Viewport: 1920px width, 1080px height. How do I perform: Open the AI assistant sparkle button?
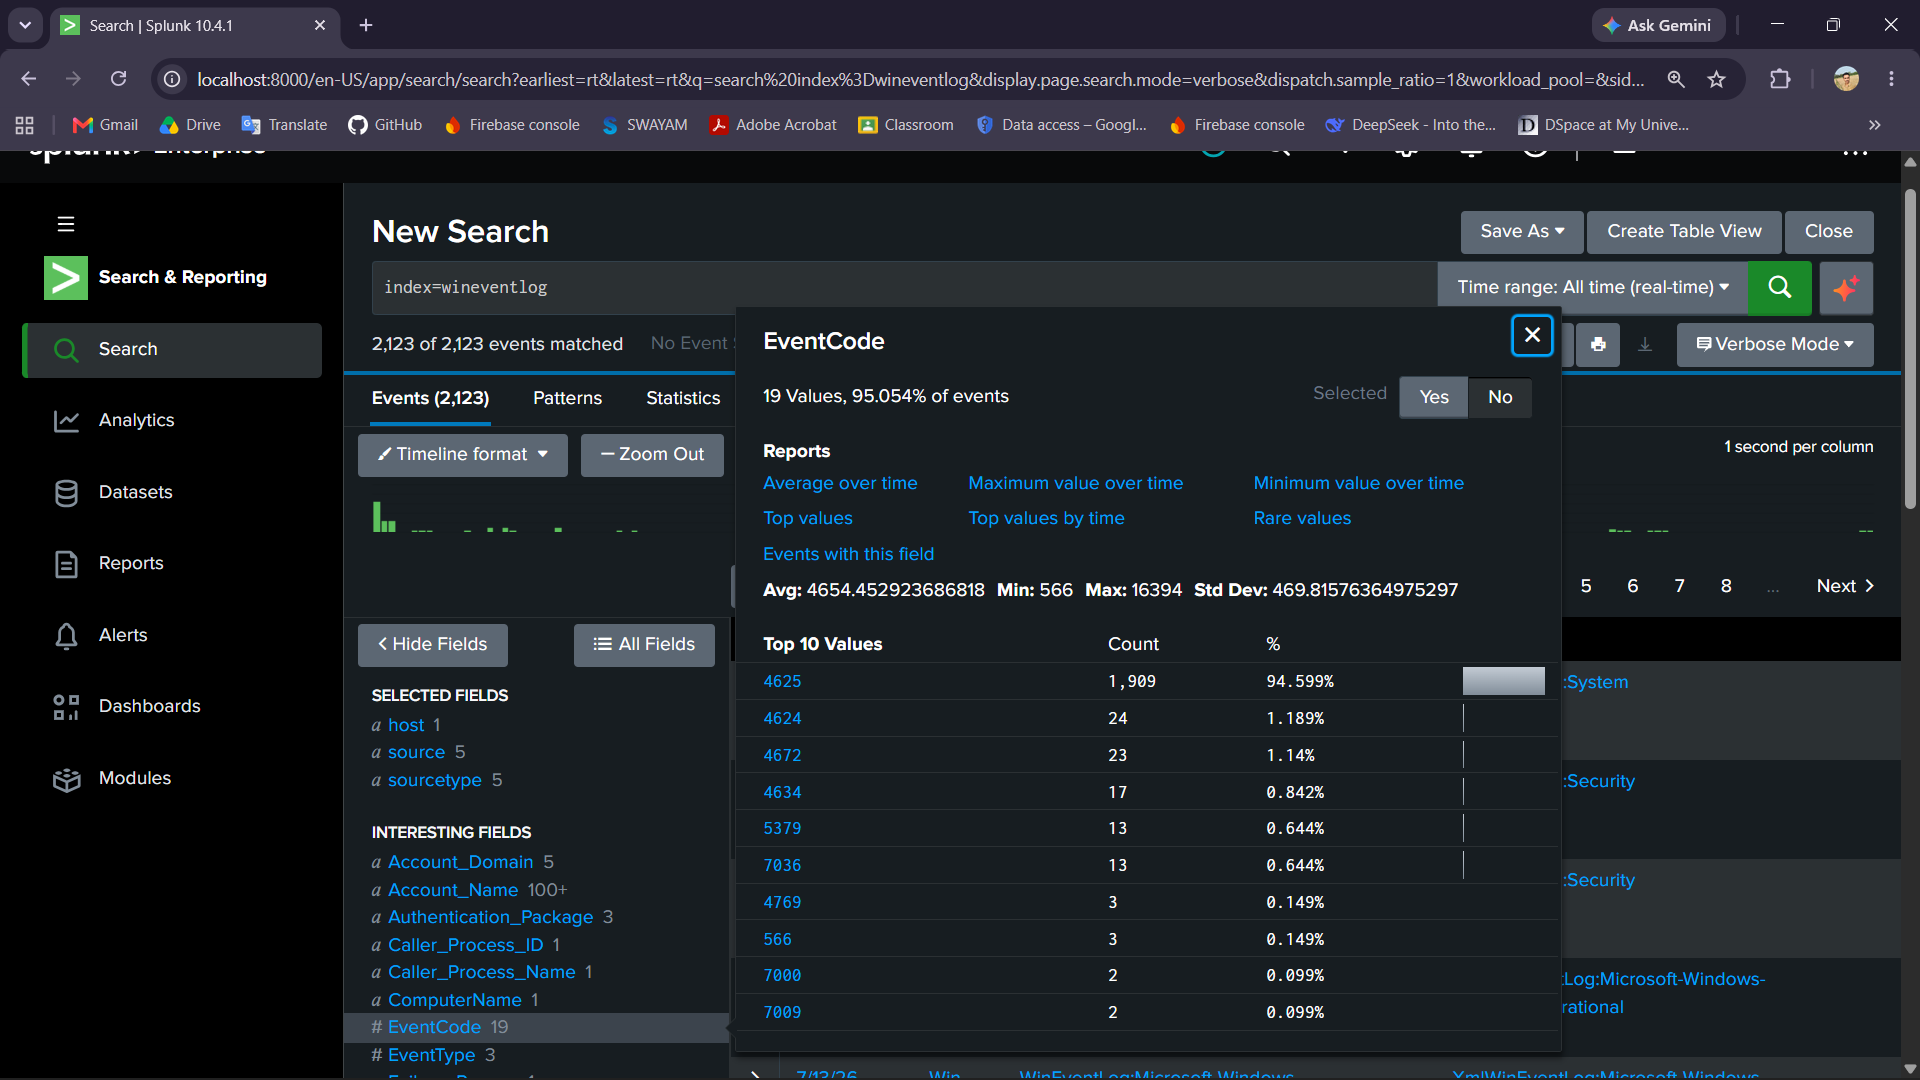pyautogui.click(x=1846, y=287)
